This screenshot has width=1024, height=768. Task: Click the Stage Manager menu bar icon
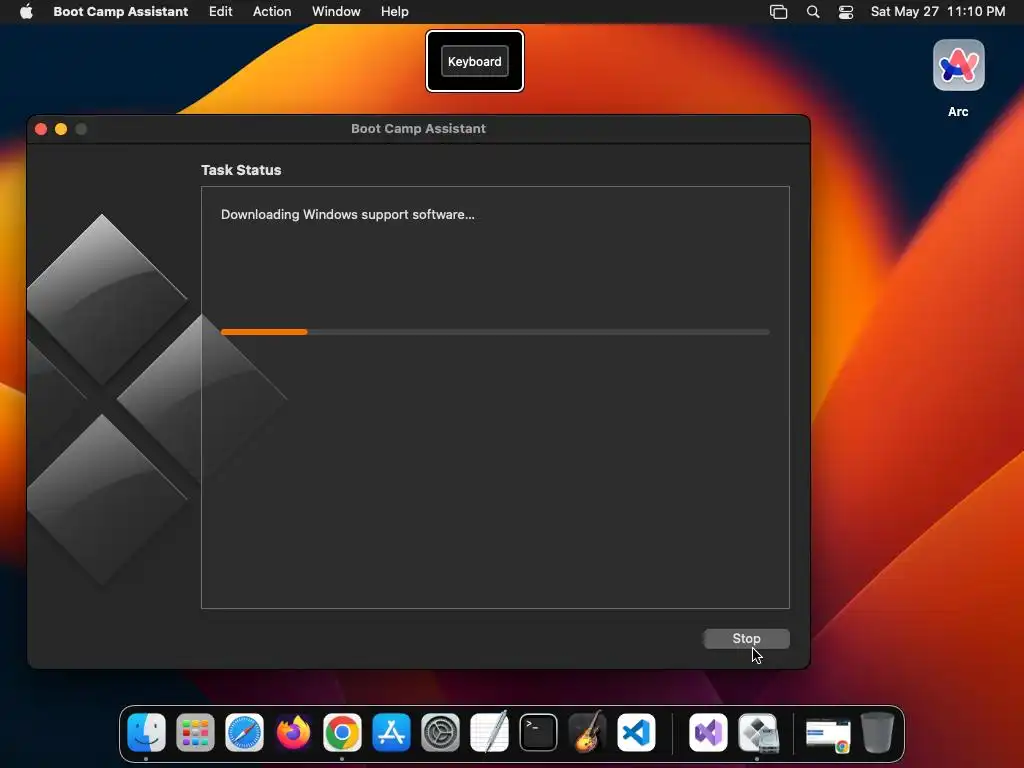(x=778, y=12)
